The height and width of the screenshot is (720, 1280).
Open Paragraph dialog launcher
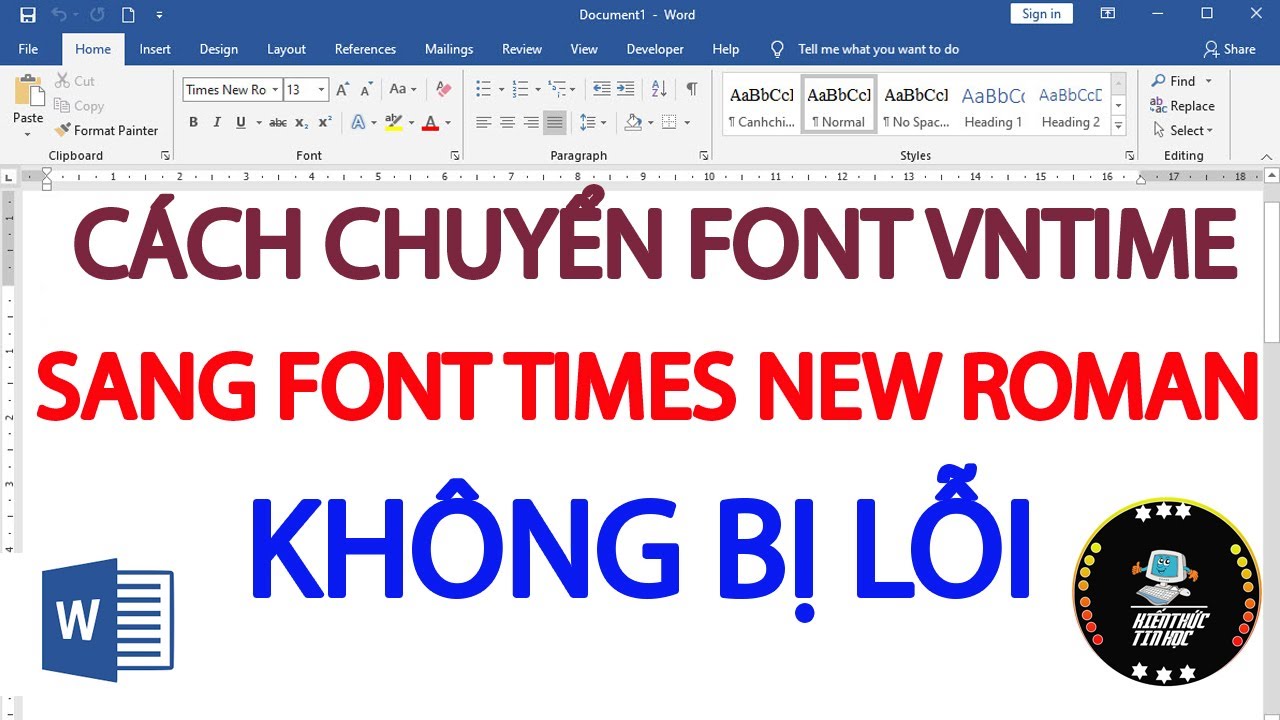[704, 155]
